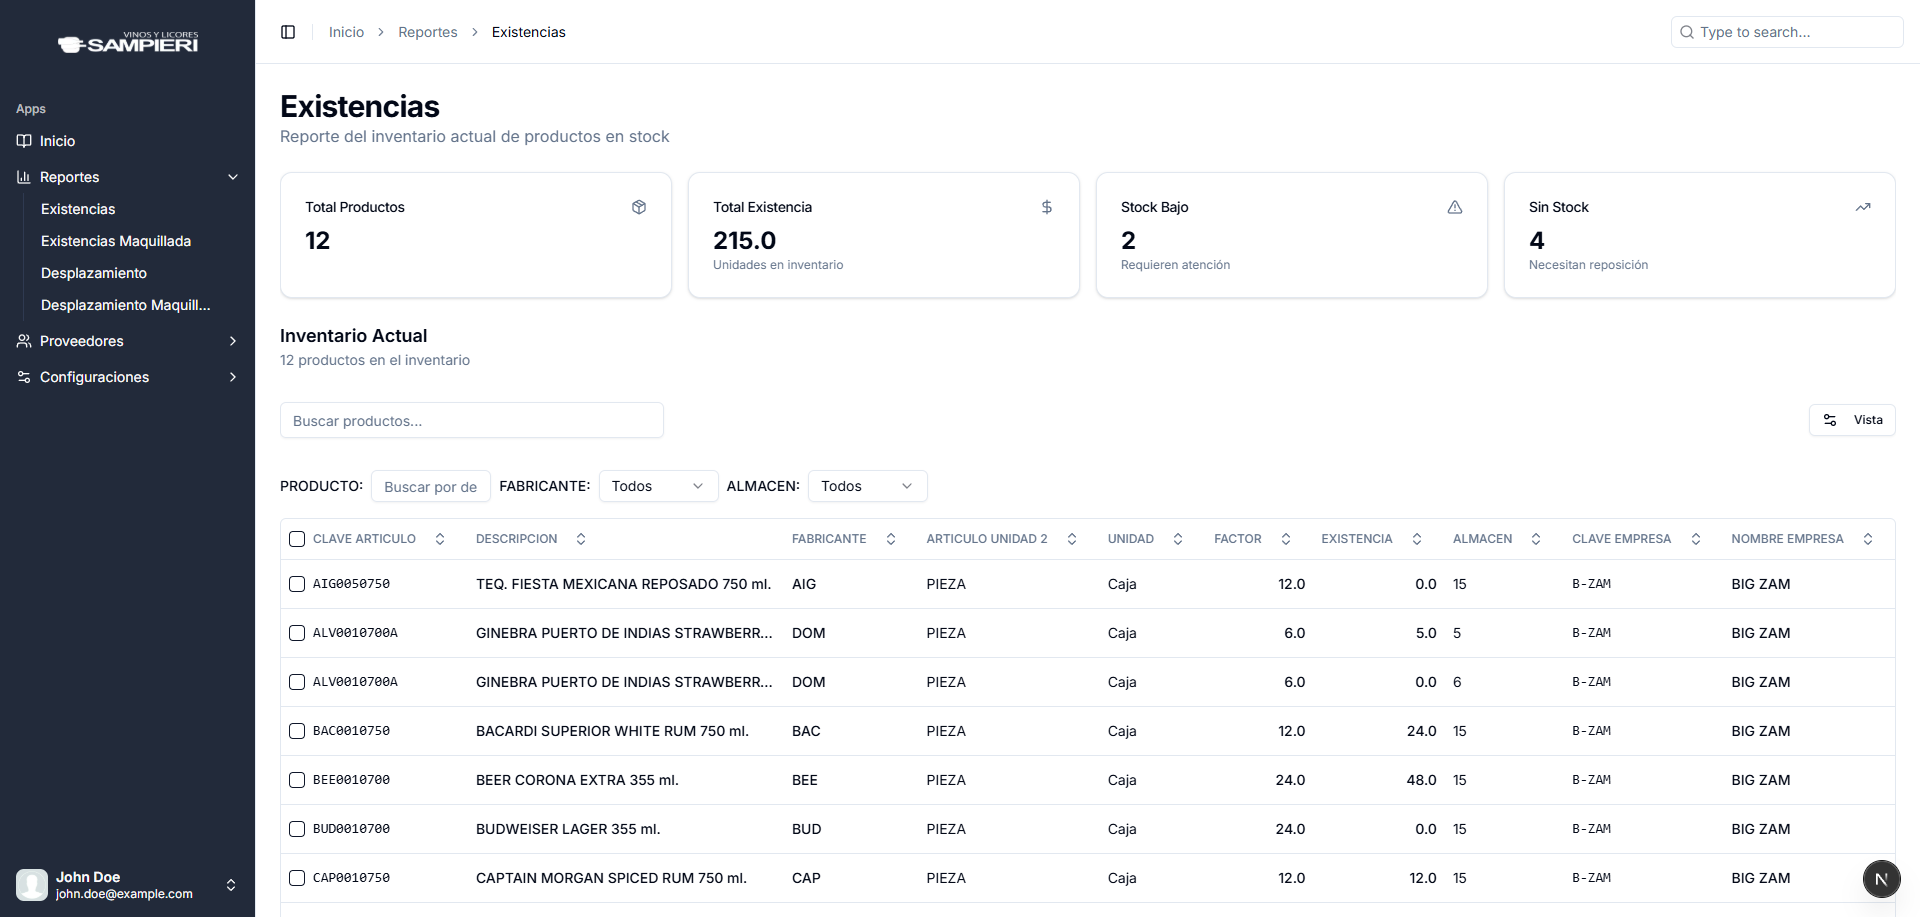The height and width of the screenshot is (917, 1920).
Task: Sort by the FABRICANTE column arrows
Action: (x=891, y=539)
